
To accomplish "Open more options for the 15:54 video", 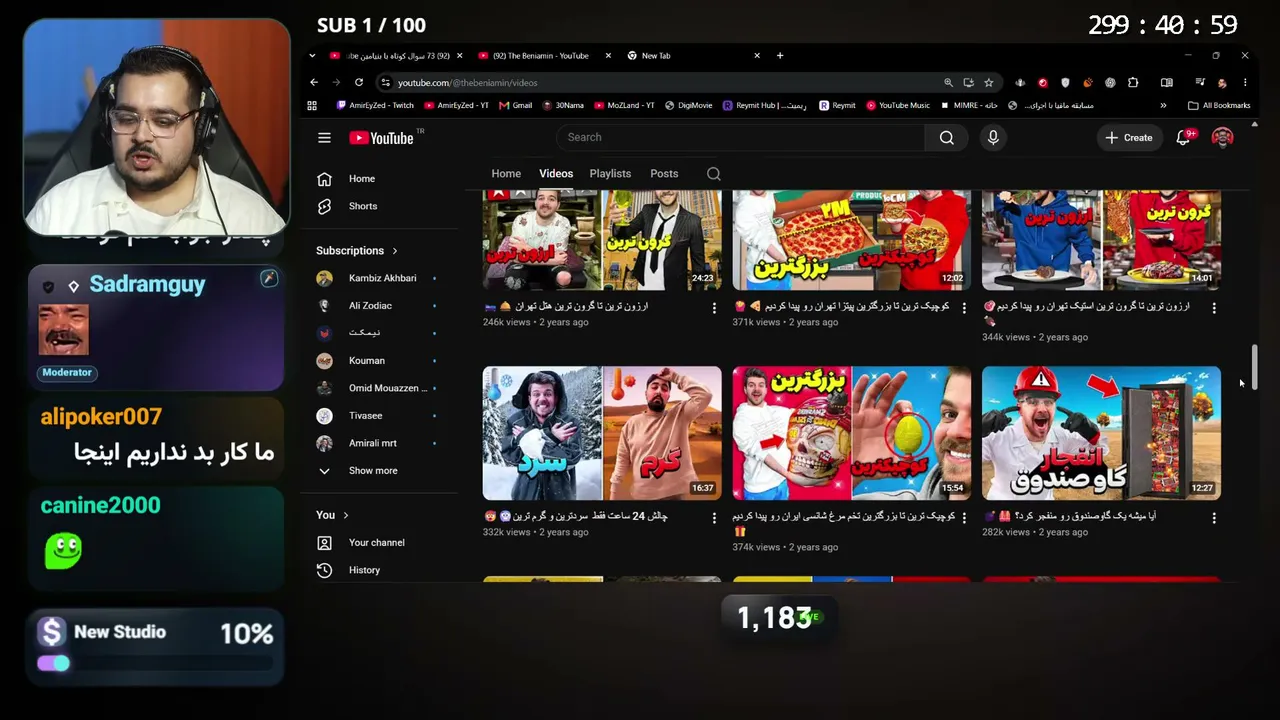I will [964, 518].
